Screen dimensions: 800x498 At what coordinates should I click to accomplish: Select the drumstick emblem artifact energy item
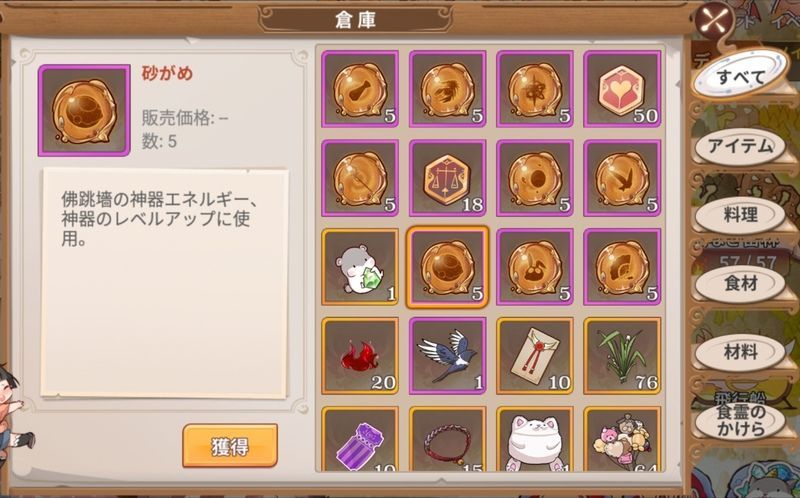[360, 89]
